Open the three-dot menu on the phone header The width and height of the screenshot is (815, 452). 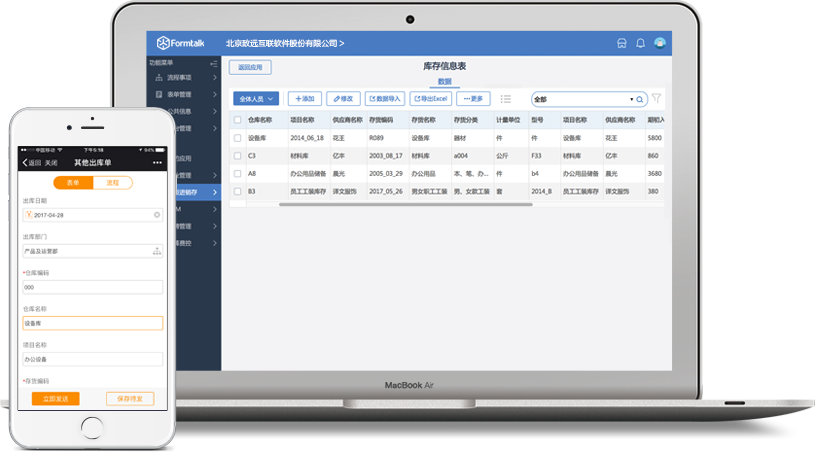157,163
